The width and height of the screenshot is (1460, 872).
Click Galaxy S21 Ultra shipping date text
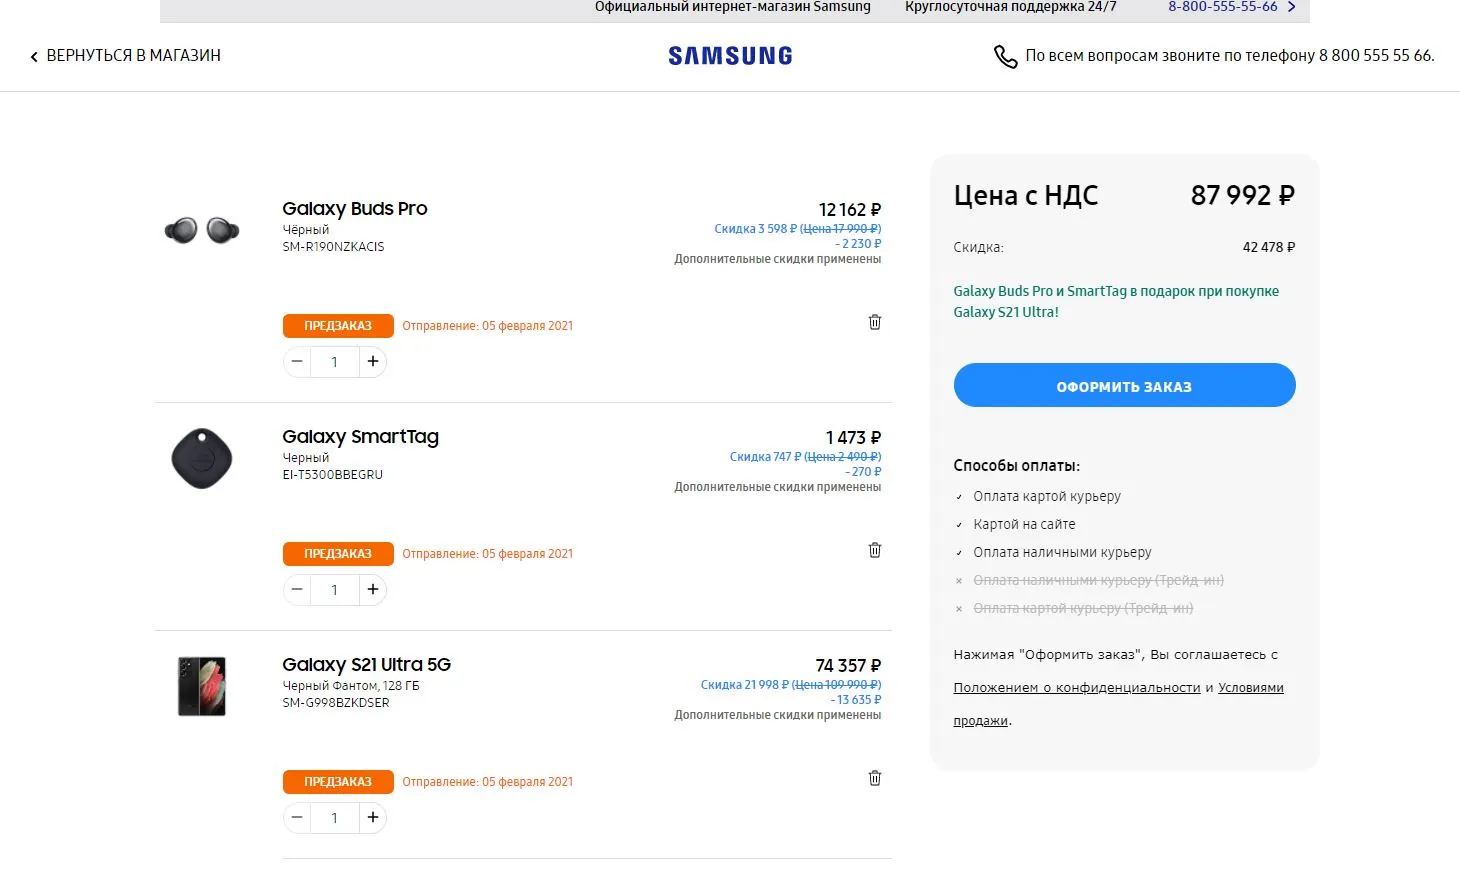488,782
